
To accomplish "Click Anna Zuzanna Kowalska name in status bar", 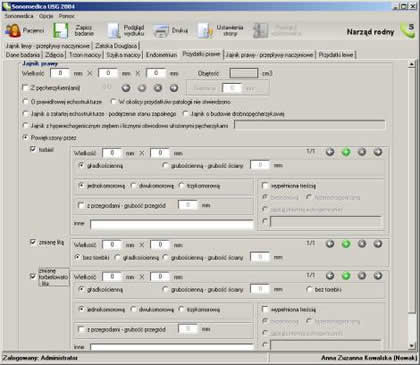I will [369, 358].
